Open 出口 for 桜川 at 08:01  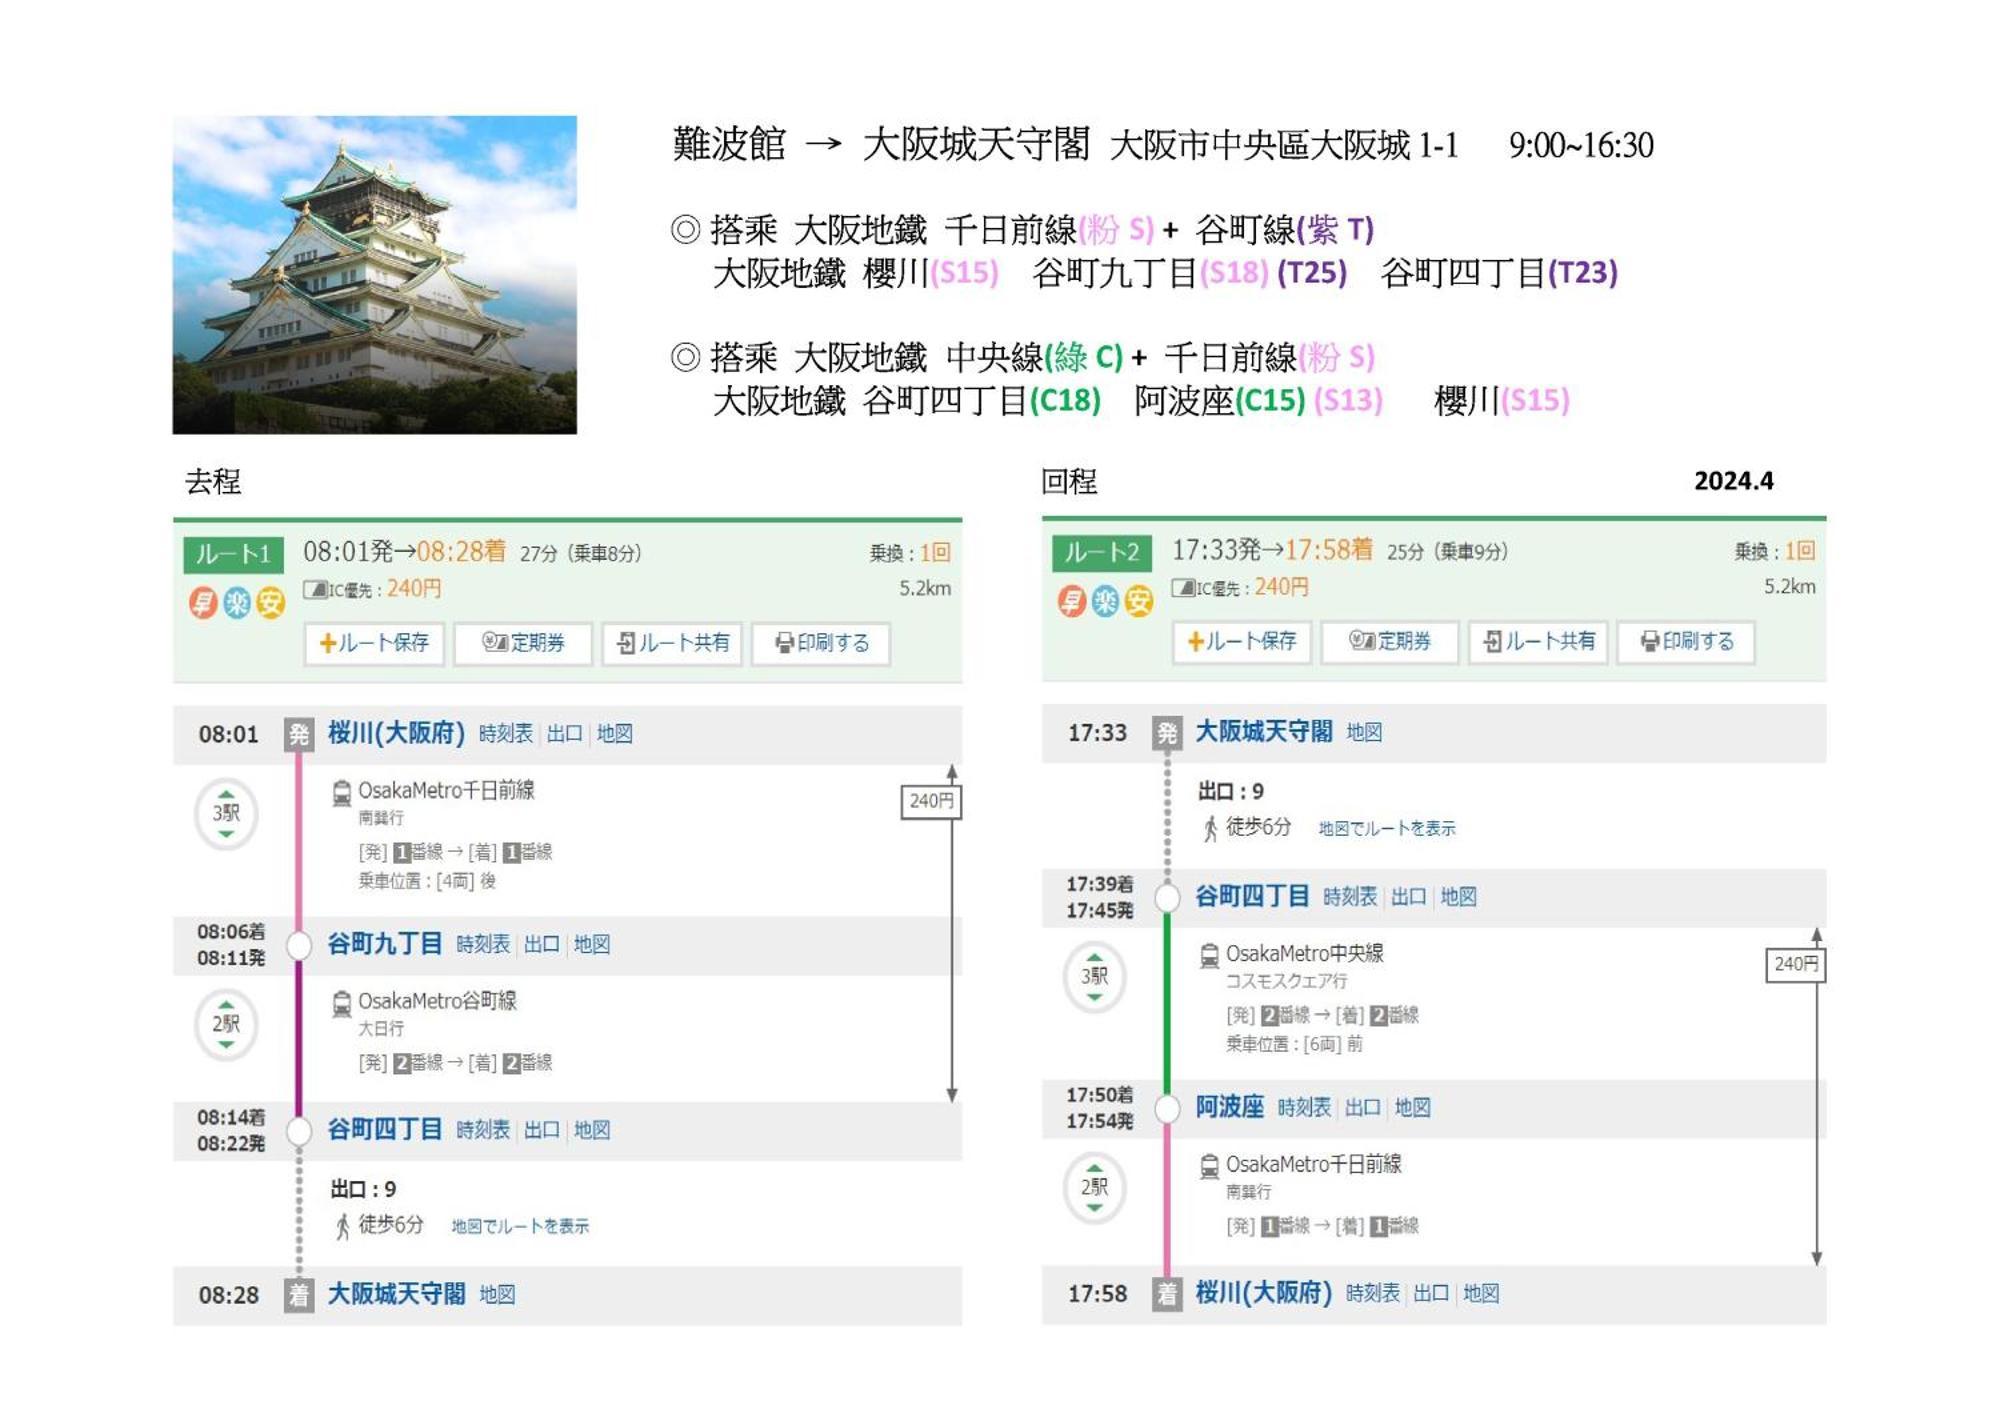pyautogui.click(x=564, y=734)
